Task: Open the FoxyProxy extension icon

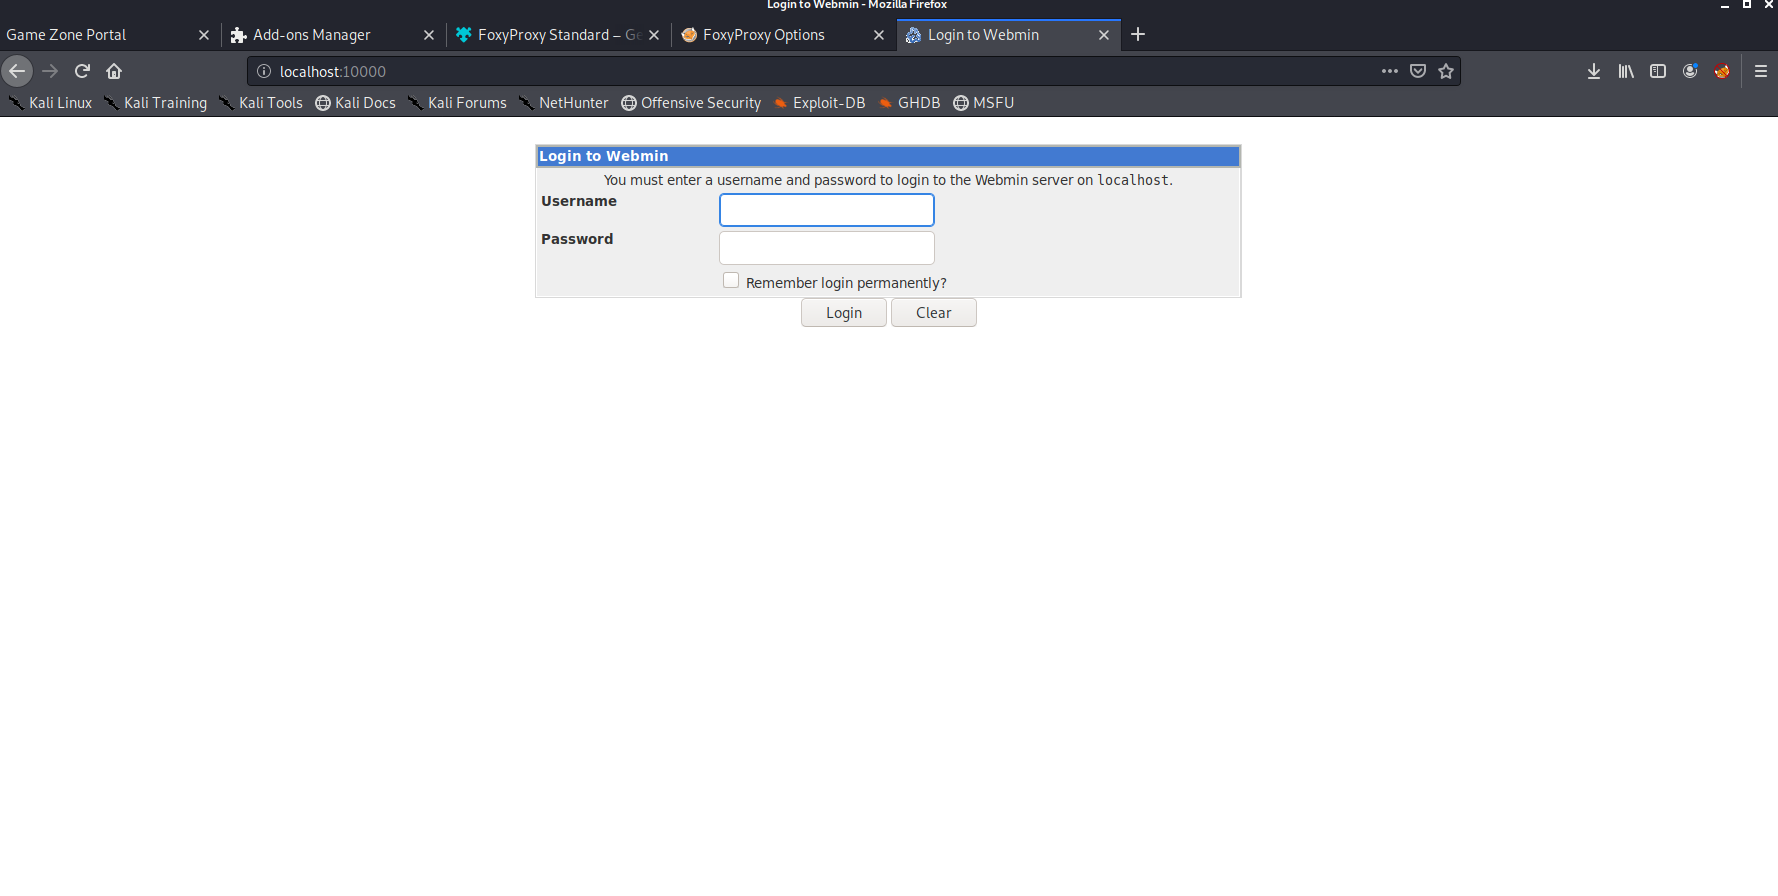Action: point(1722,71)
